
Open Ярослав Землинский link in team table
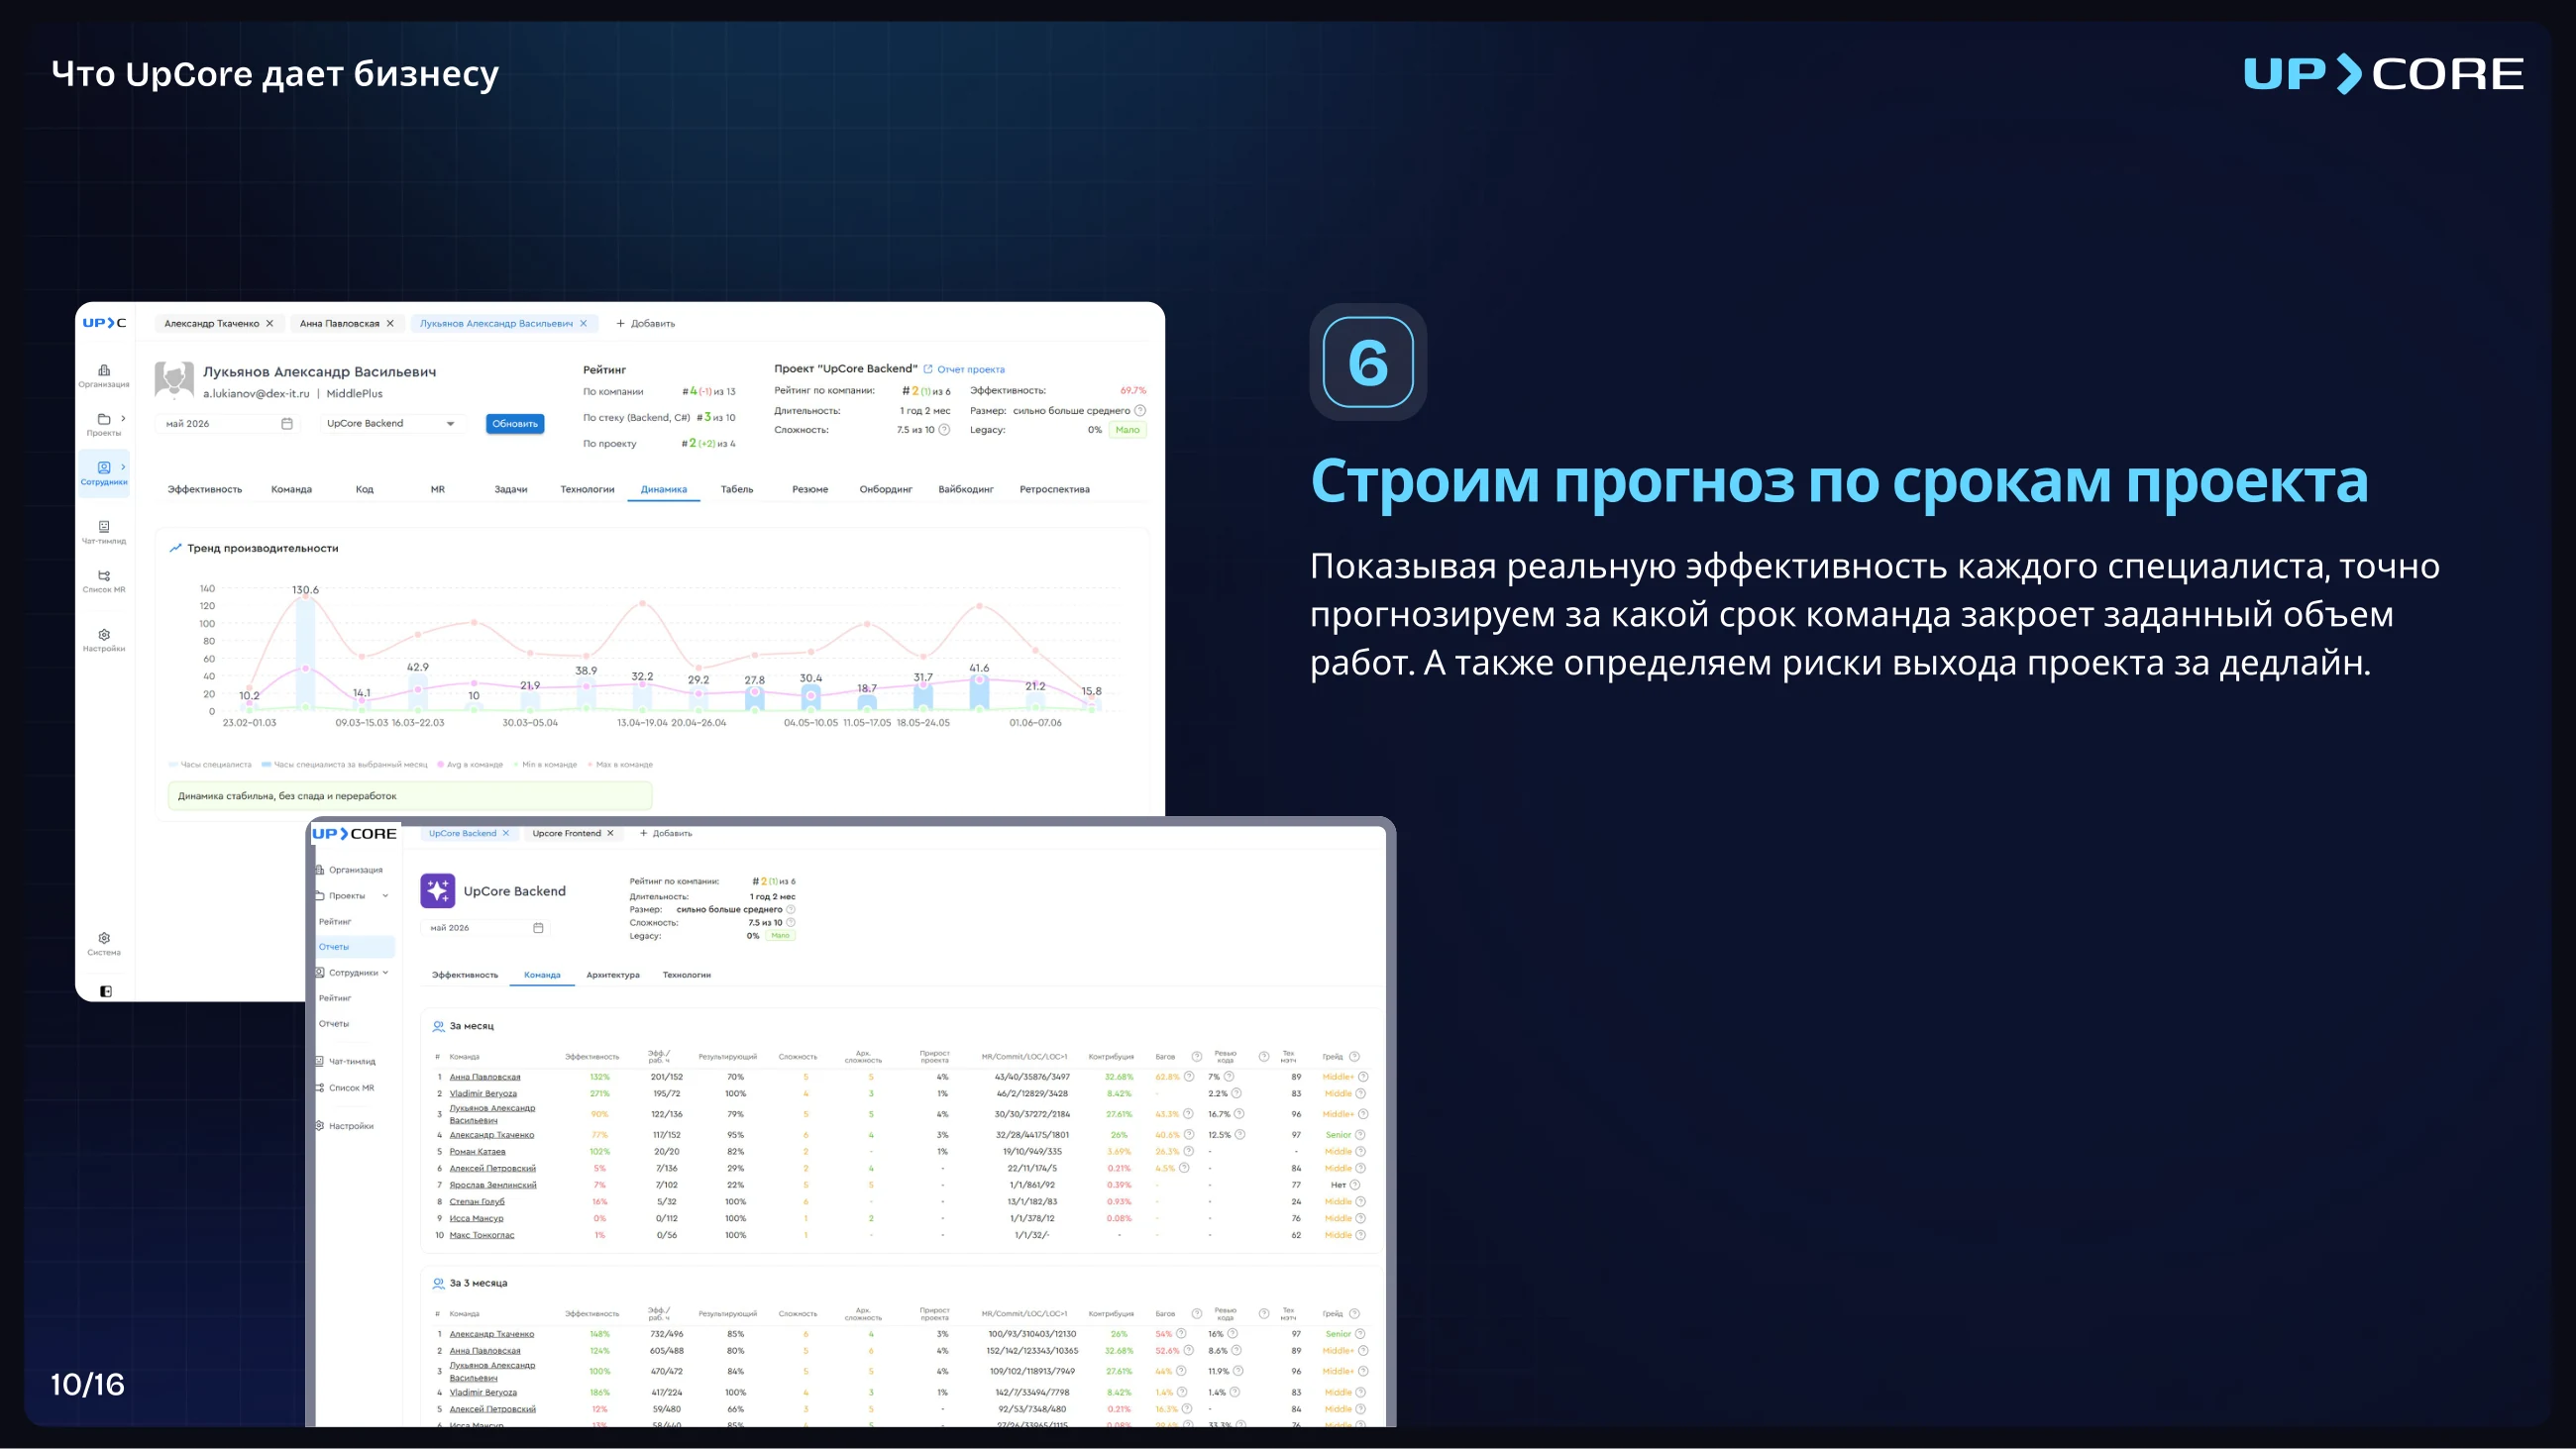[493, 1185]
